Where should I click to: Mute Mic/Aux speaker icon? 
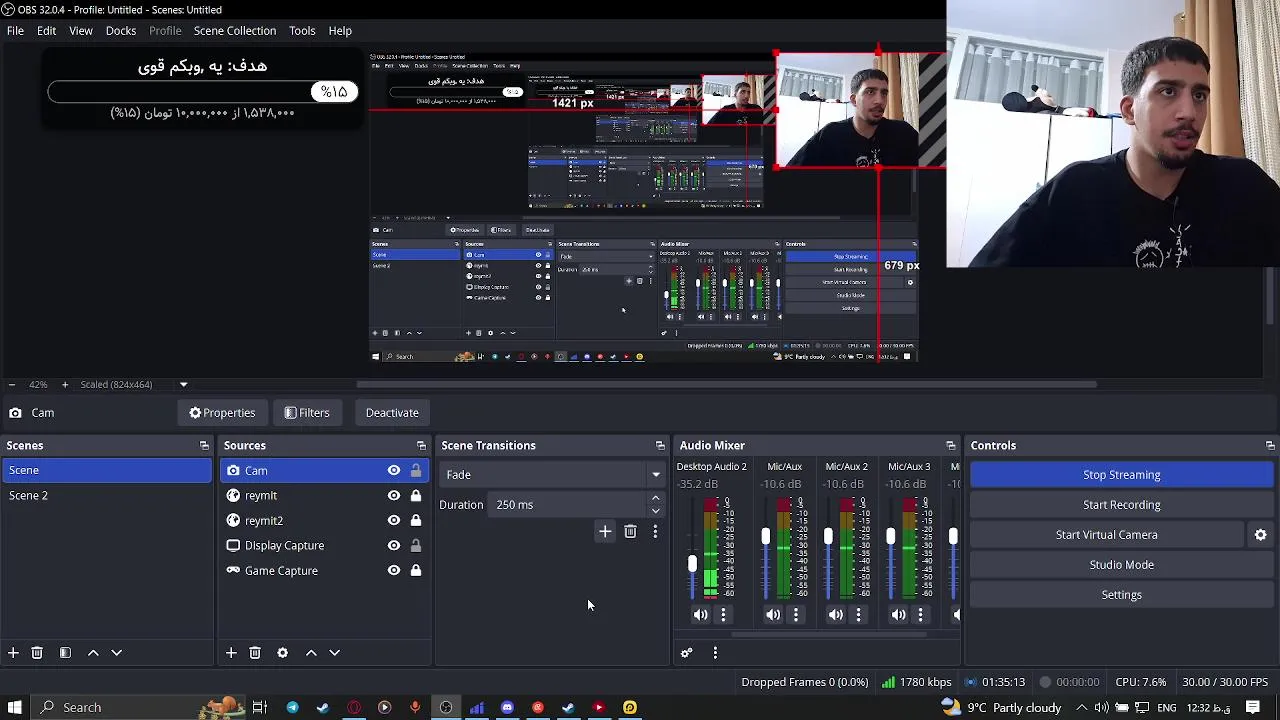pyautogui.click(x=773, y=615)
